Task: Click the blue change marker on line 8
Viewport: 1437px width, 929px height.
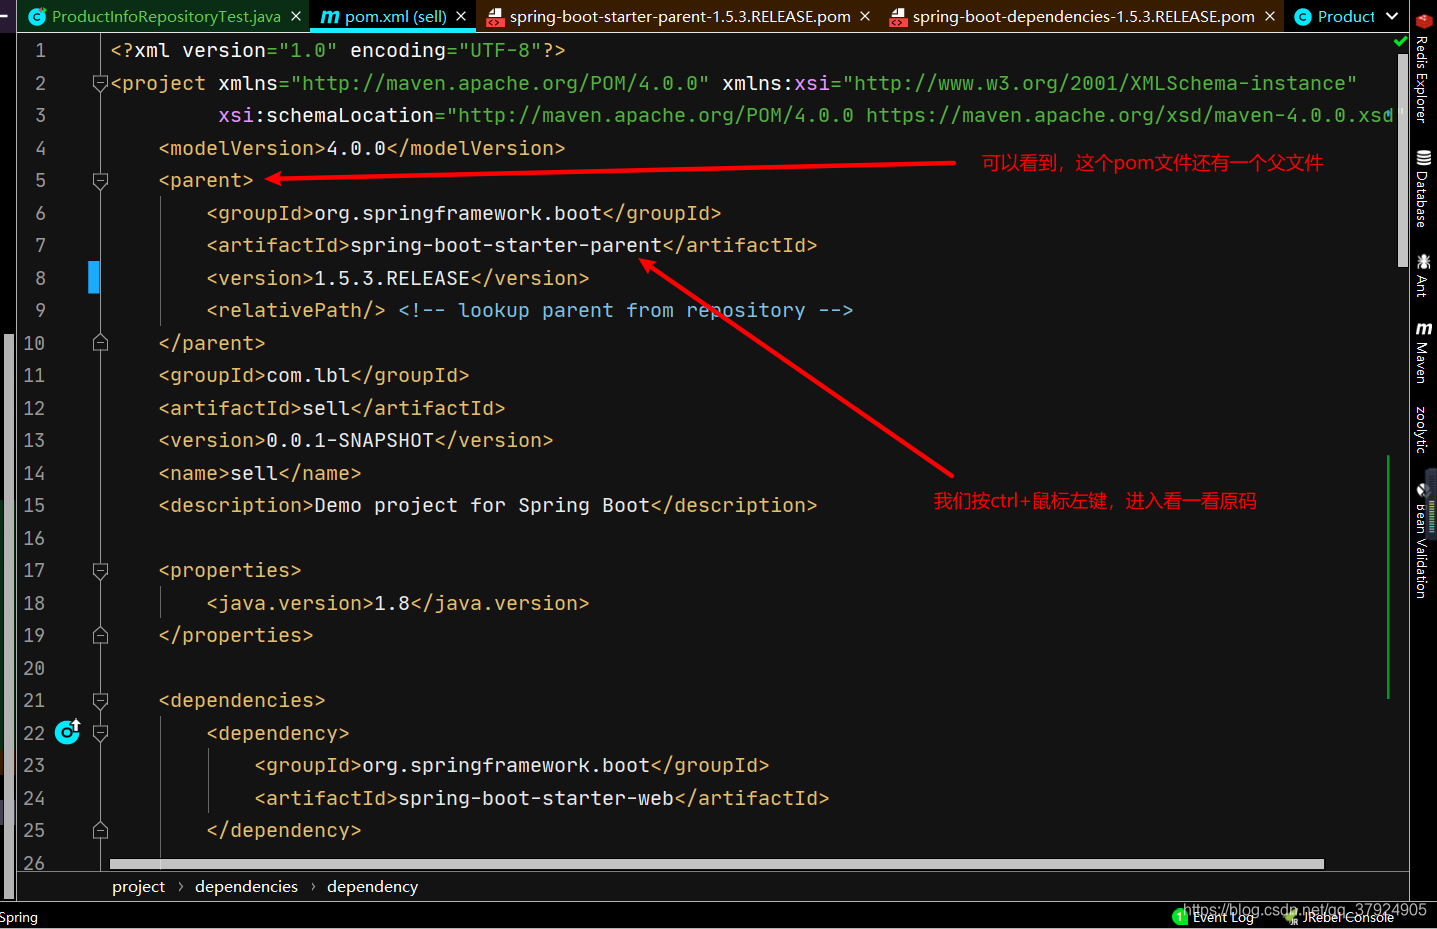Action: pyautogui.click(x=94, y=278)
